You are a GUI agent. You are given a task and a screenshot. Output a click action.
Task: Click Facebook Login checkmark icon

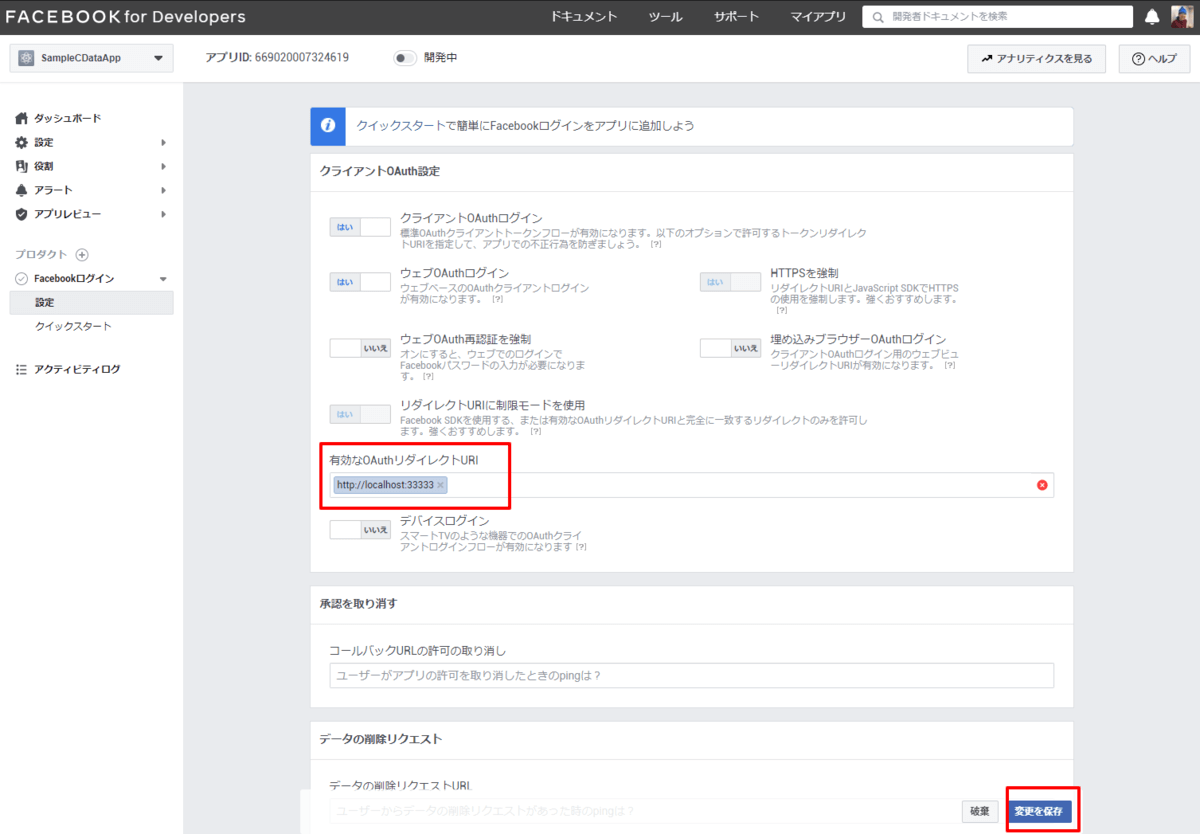tap(22, 279)
